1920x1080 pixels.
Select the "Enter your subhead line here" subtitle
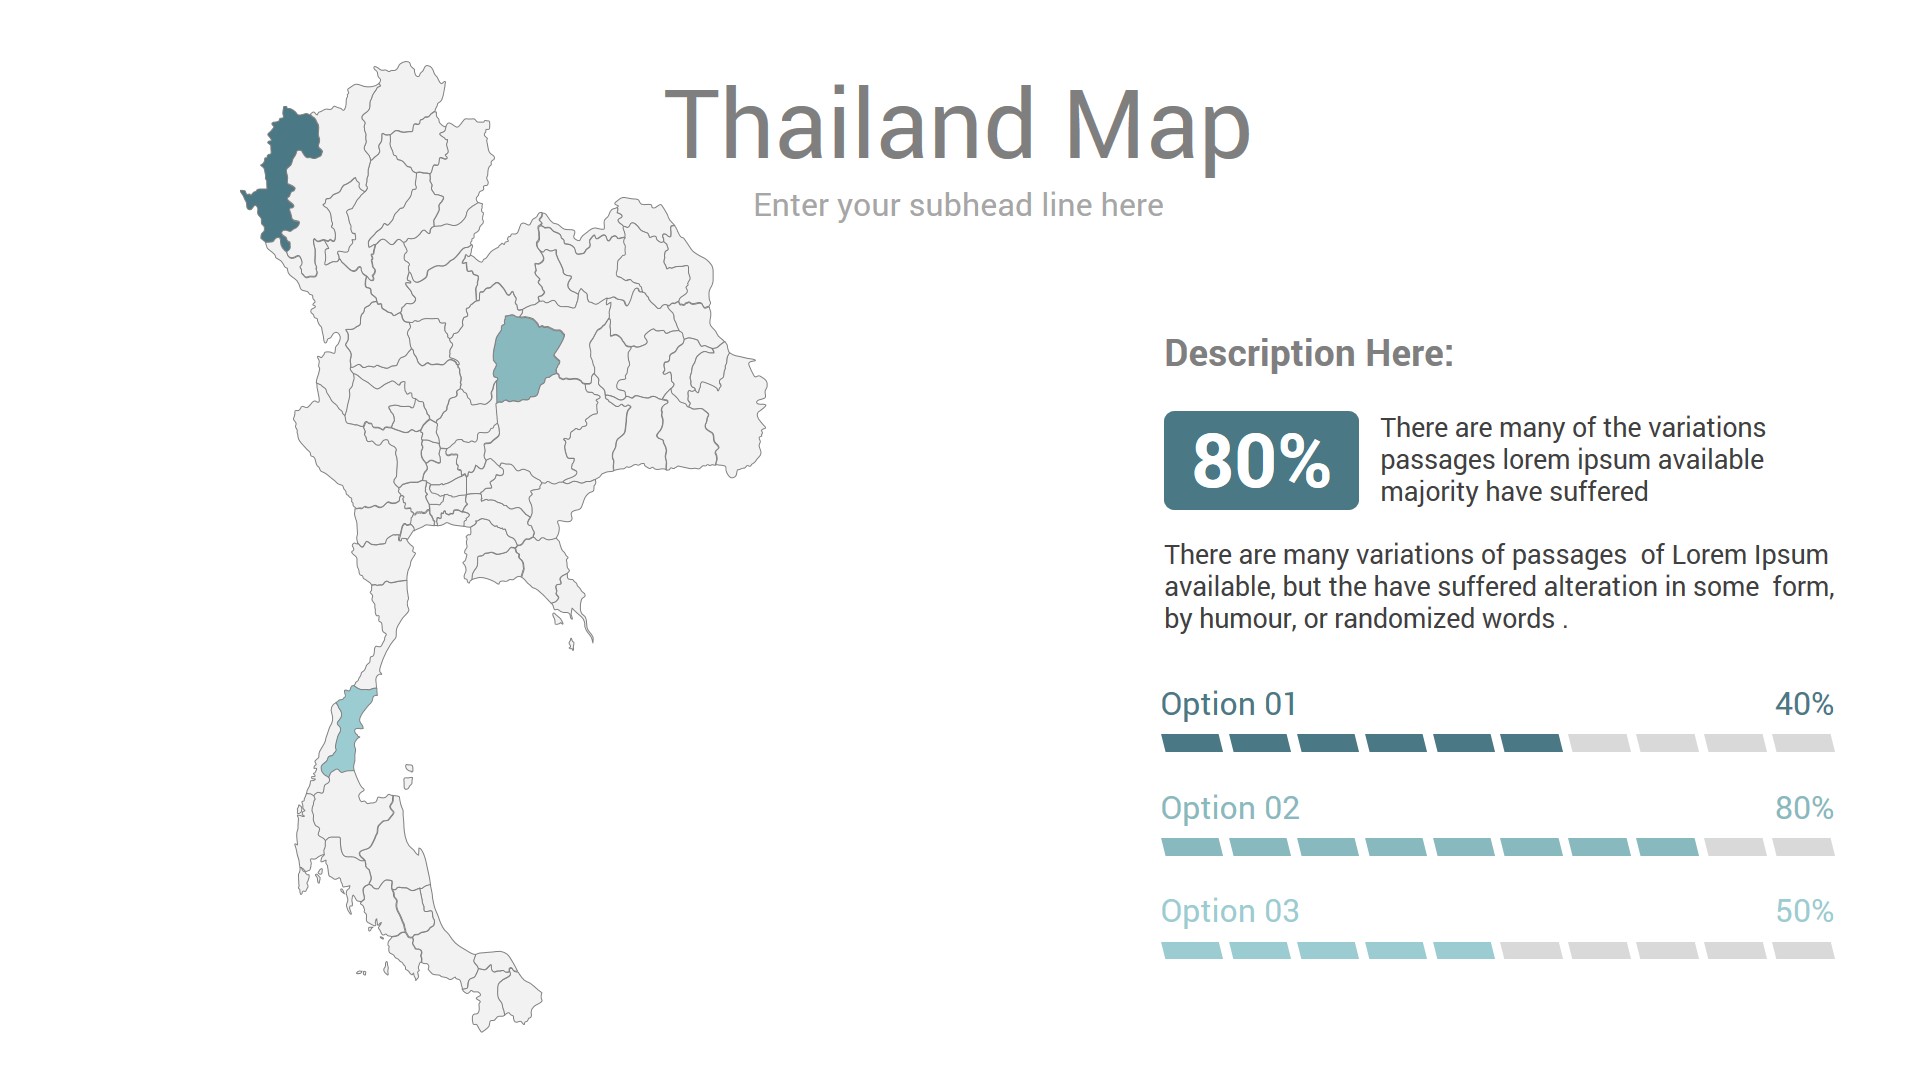coord(958,205)
